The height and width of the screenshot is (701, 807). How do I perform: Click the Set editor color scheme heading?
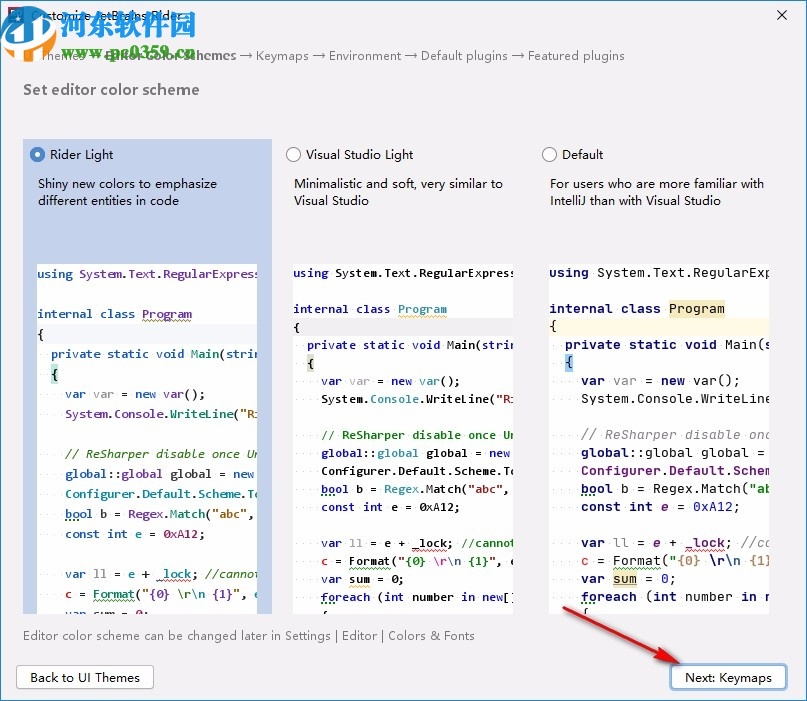tap(110, 90)
